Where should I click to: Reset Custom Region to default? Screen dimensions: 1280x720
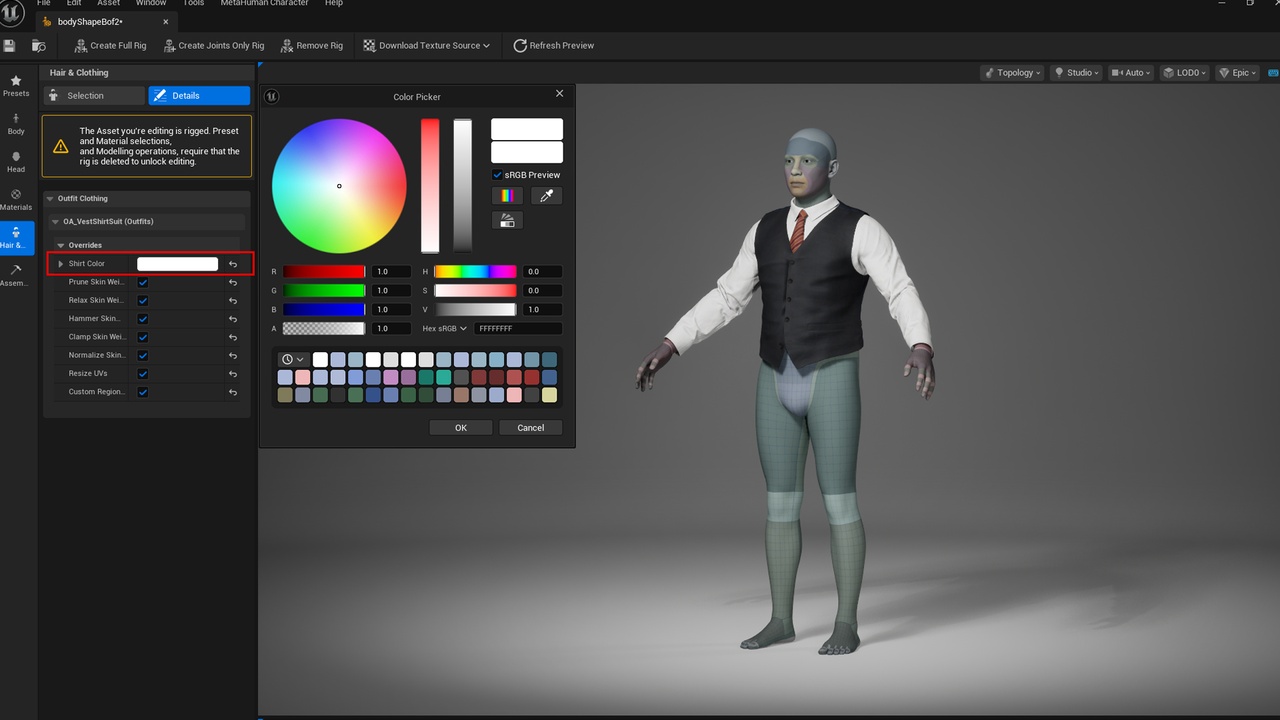click(233, 392)
